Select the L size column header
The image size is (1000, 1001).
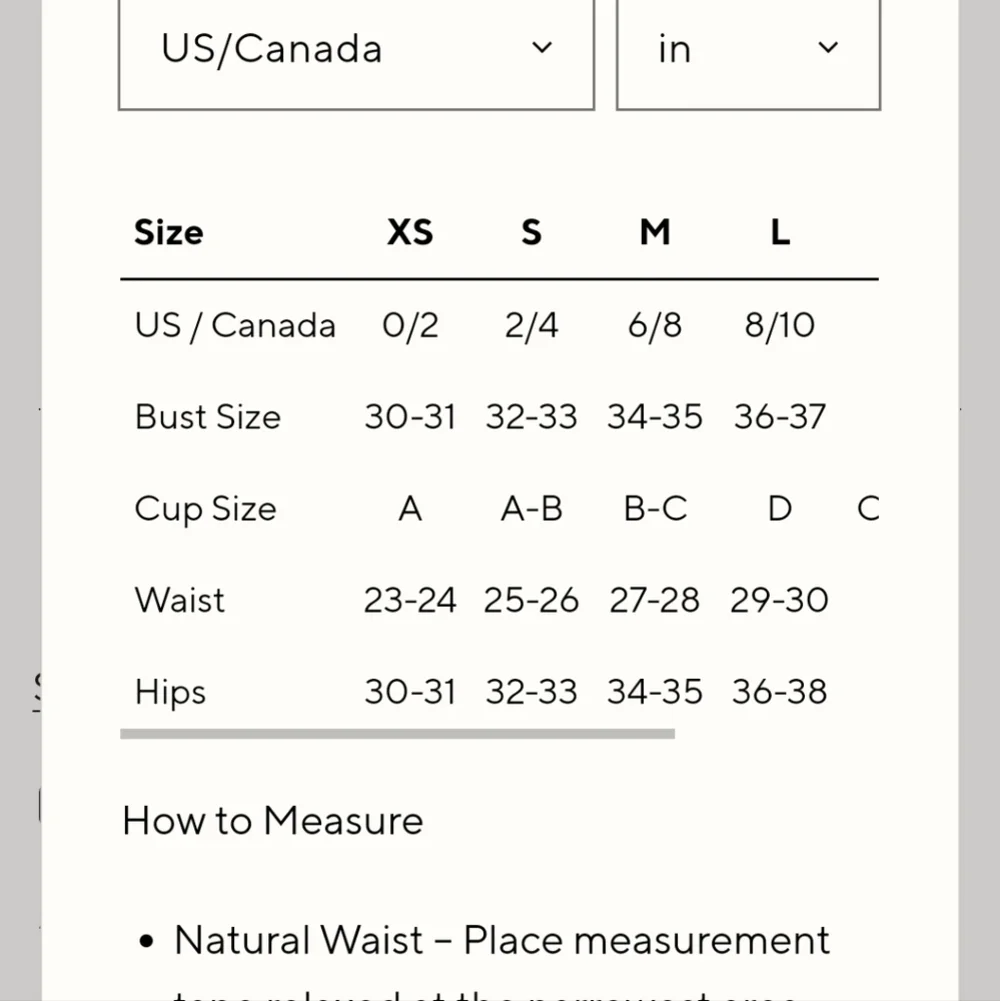780,232
